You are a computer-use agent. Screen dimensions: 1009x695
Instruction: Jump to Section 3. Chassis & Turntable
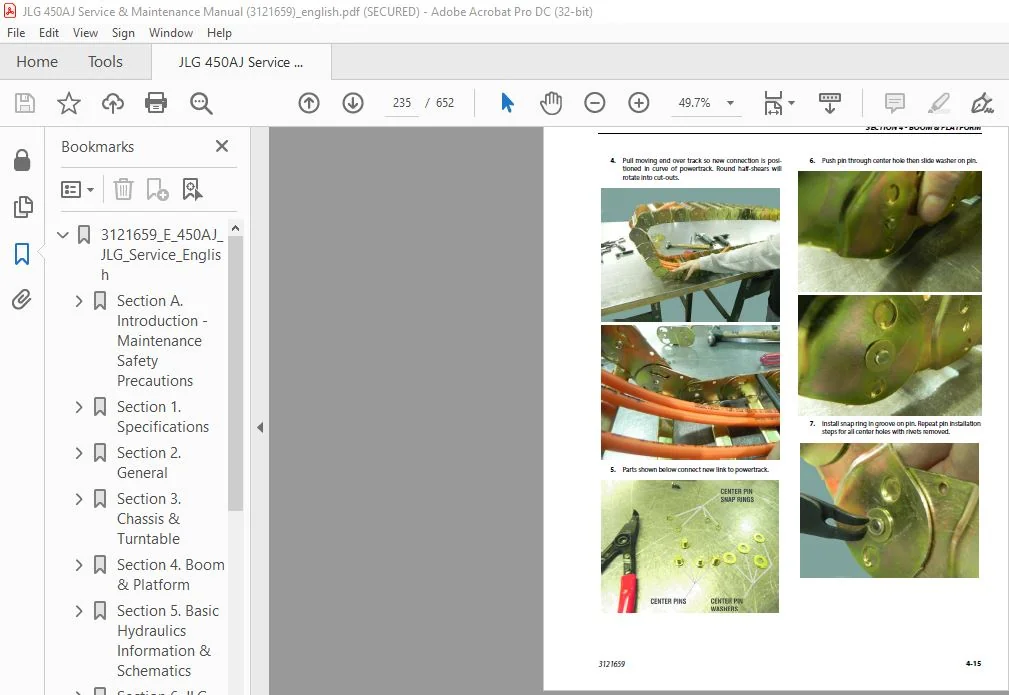149,519
